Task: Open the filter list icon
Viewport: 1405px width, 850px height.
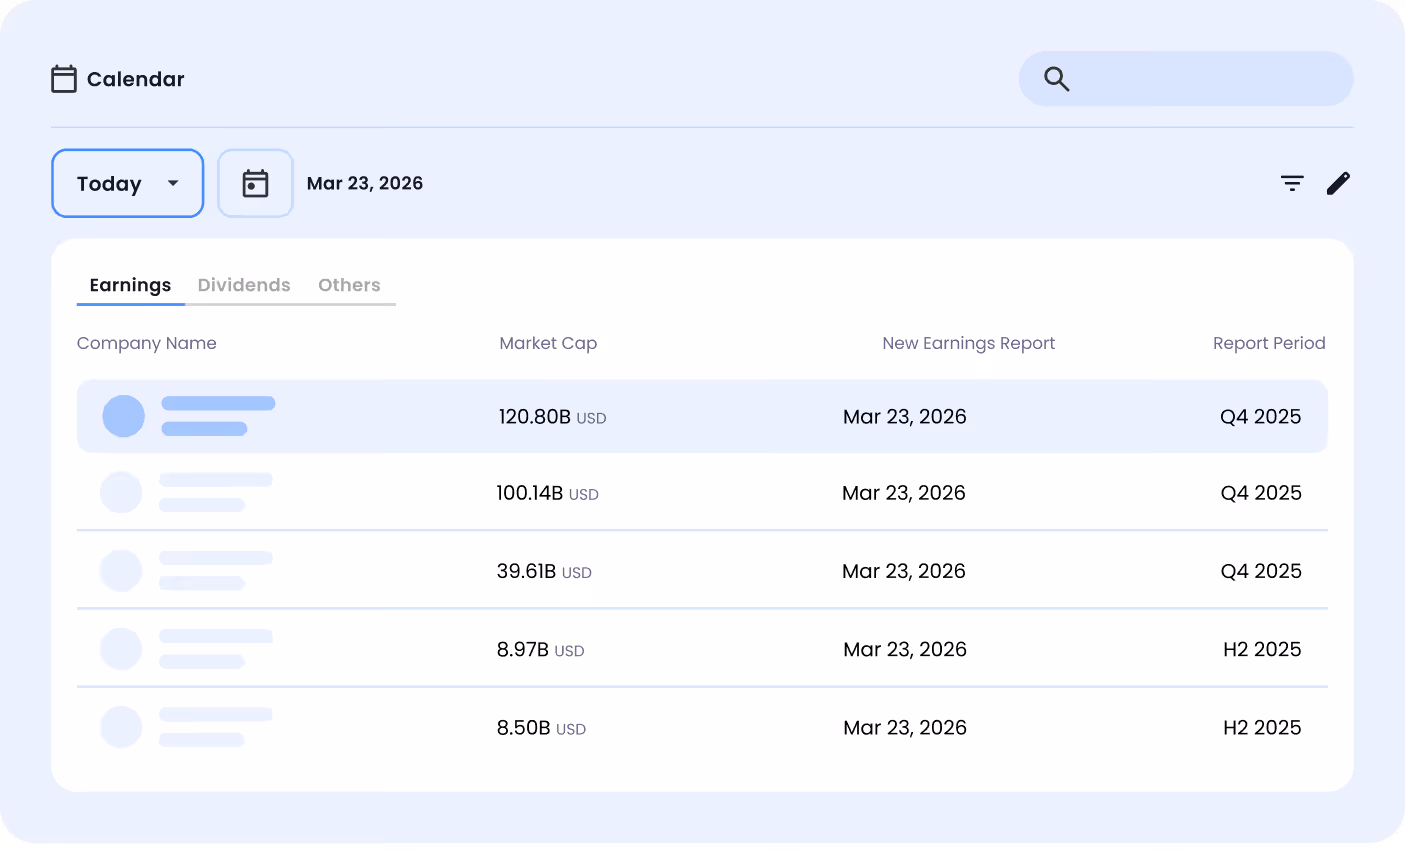Action: point(1292,183)
